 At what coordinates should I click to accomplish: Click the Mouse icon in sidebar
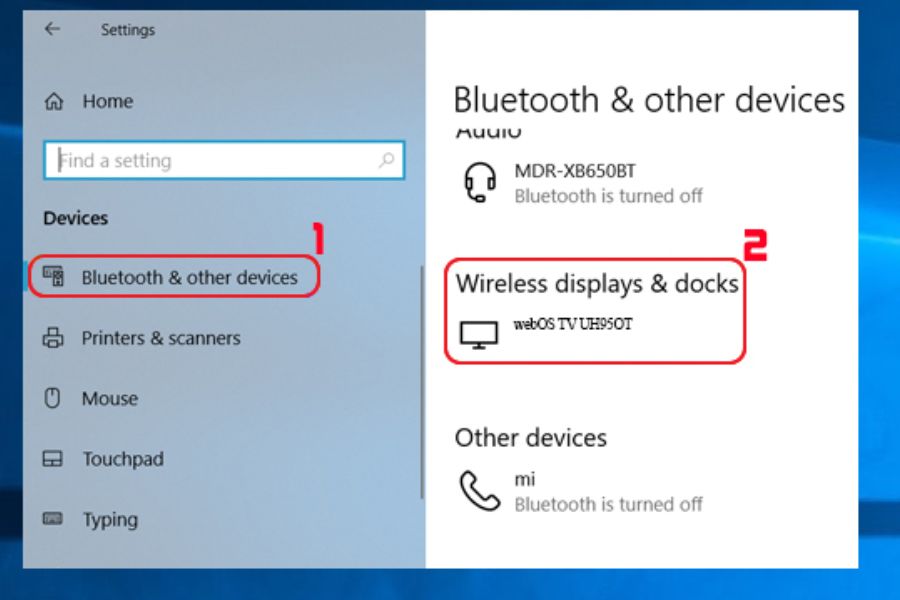pos(54,398)
